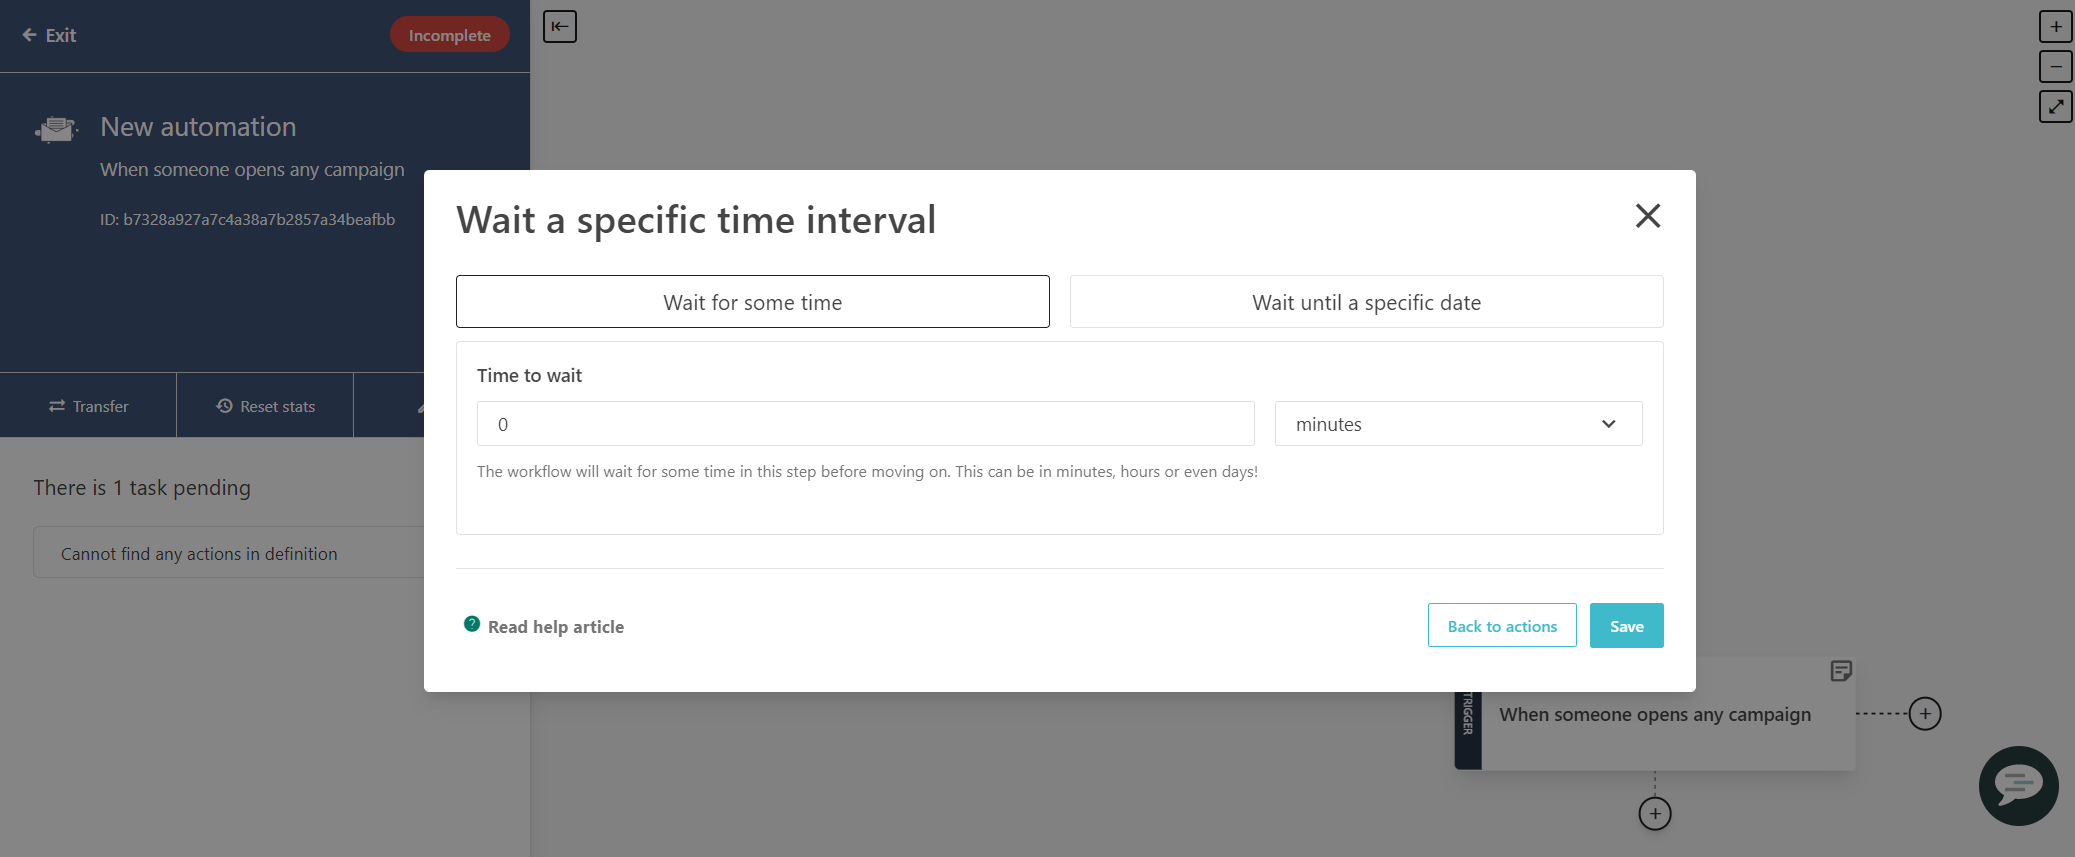Click the help question mark icon
2075x857 pixels.
(471, 622)
